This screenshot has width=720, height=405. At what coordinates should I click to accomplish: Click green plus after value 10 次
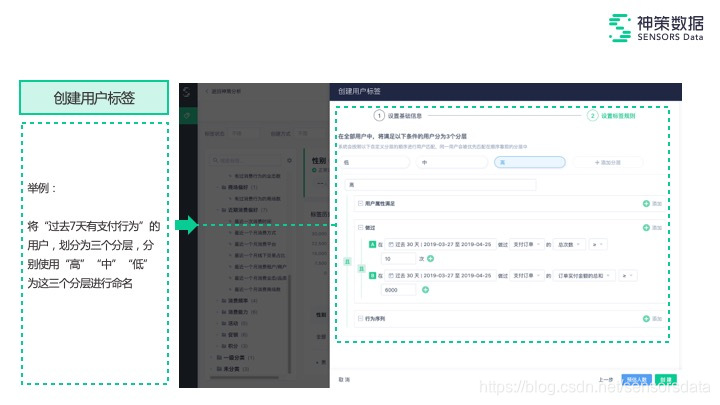(430, 259)
